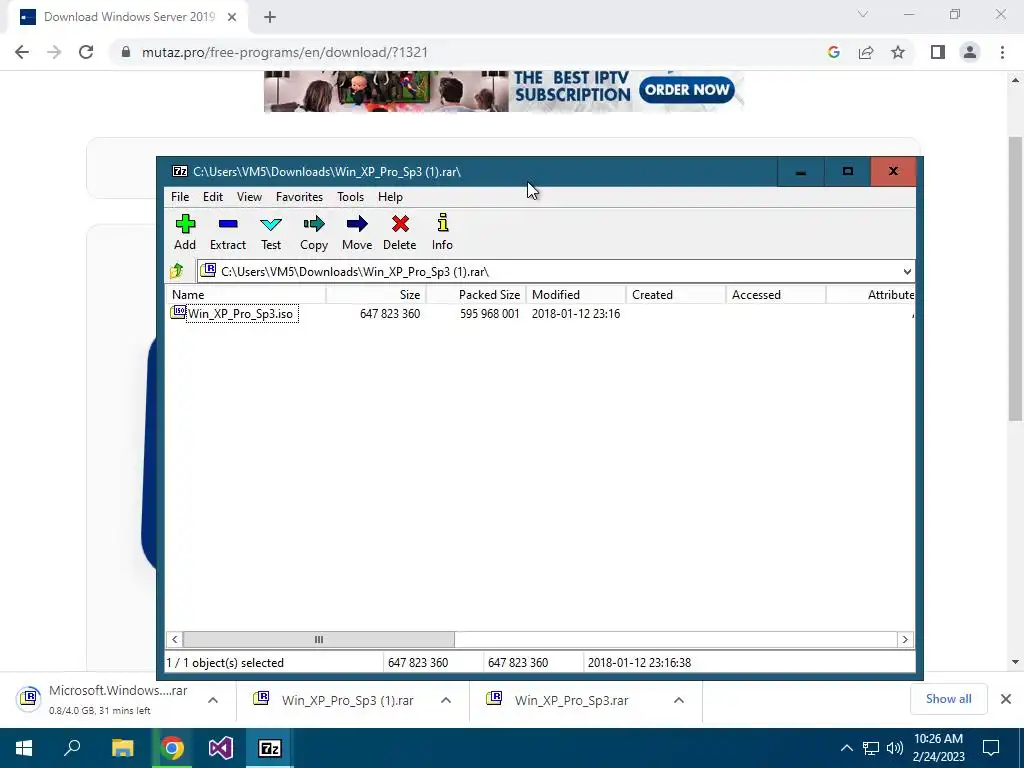Select the Win_XP_Pro_Sp3.iso file name
1024x768 pixels.
tap(241, 313)
